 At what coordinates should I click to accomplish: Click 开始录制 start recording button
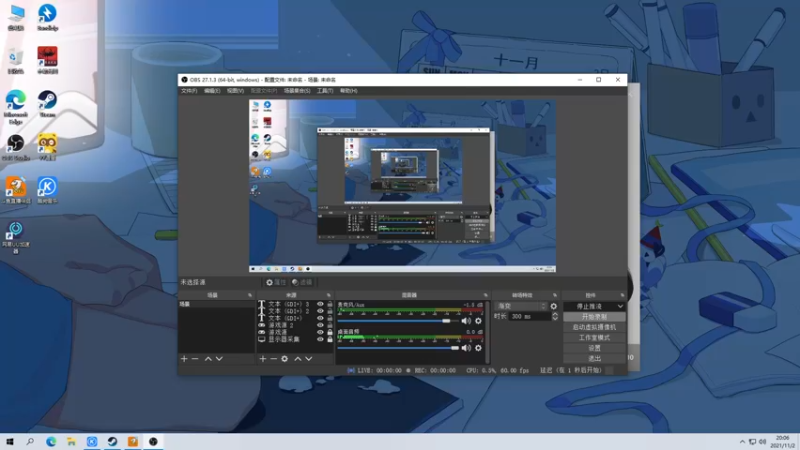594,317
